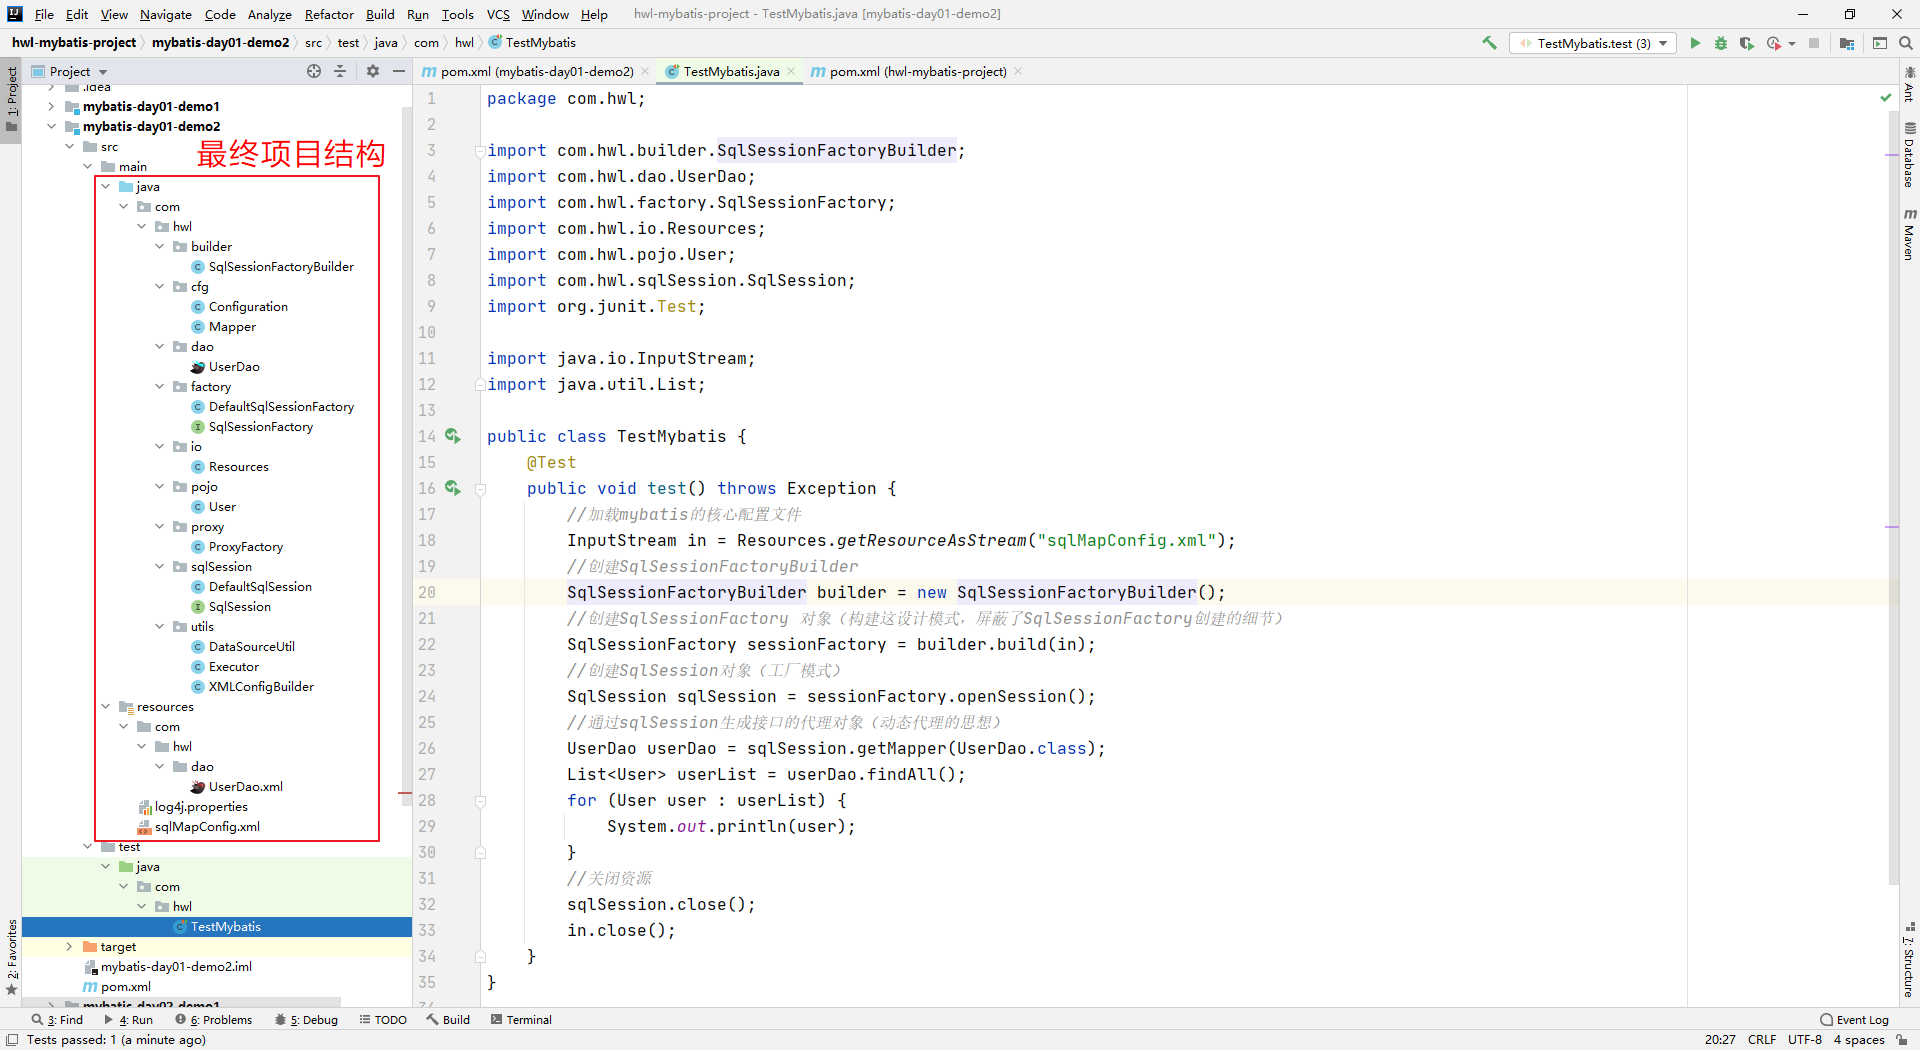
Task: Open the Navigate menu
Action: tap(165, 14)
